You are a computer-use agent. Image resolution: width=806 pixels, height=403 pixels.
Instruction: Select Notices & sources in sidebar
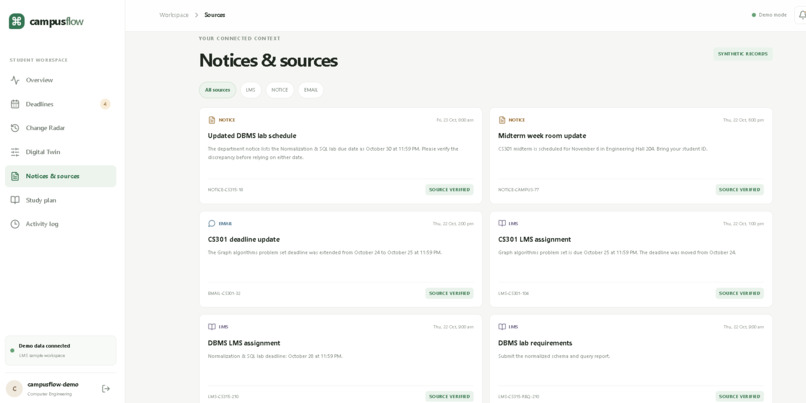point(61,176)
